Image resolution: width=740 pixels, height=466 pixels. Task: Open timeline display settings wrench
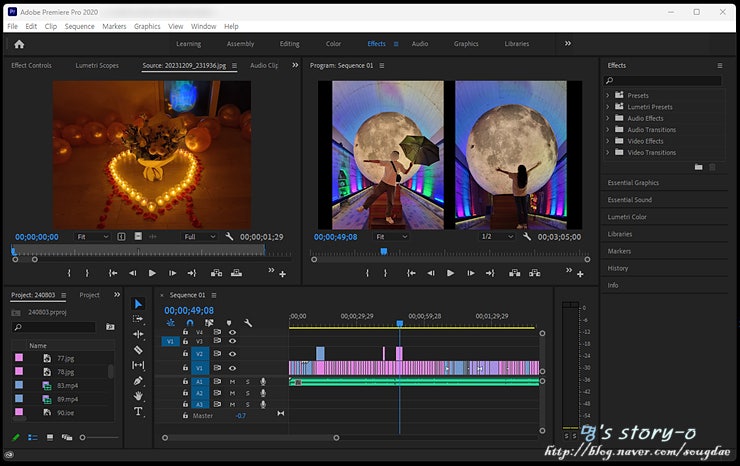(248, 322)
